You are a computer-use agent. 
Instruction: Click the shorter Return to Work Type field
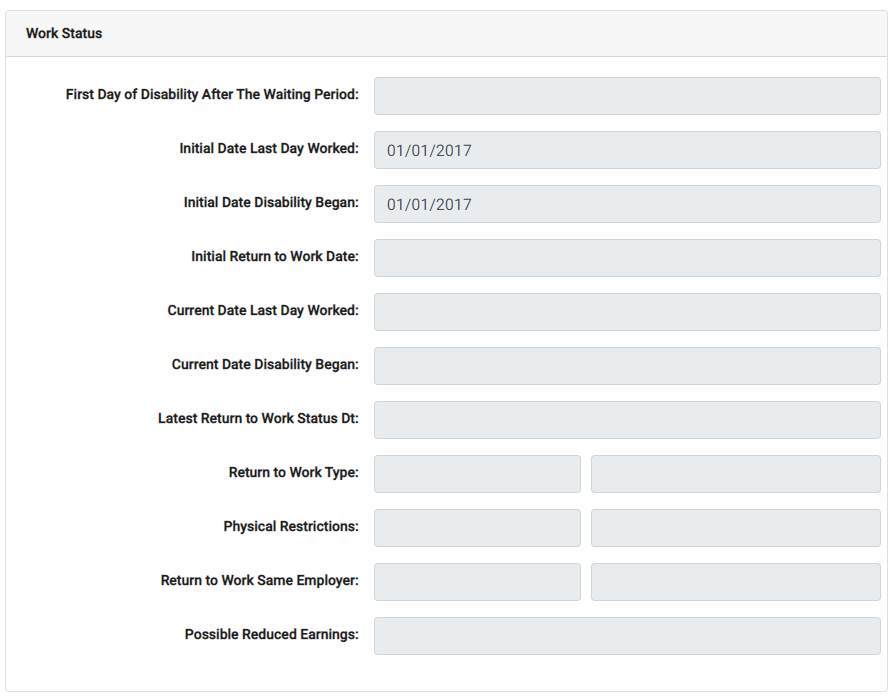(477, 474)
